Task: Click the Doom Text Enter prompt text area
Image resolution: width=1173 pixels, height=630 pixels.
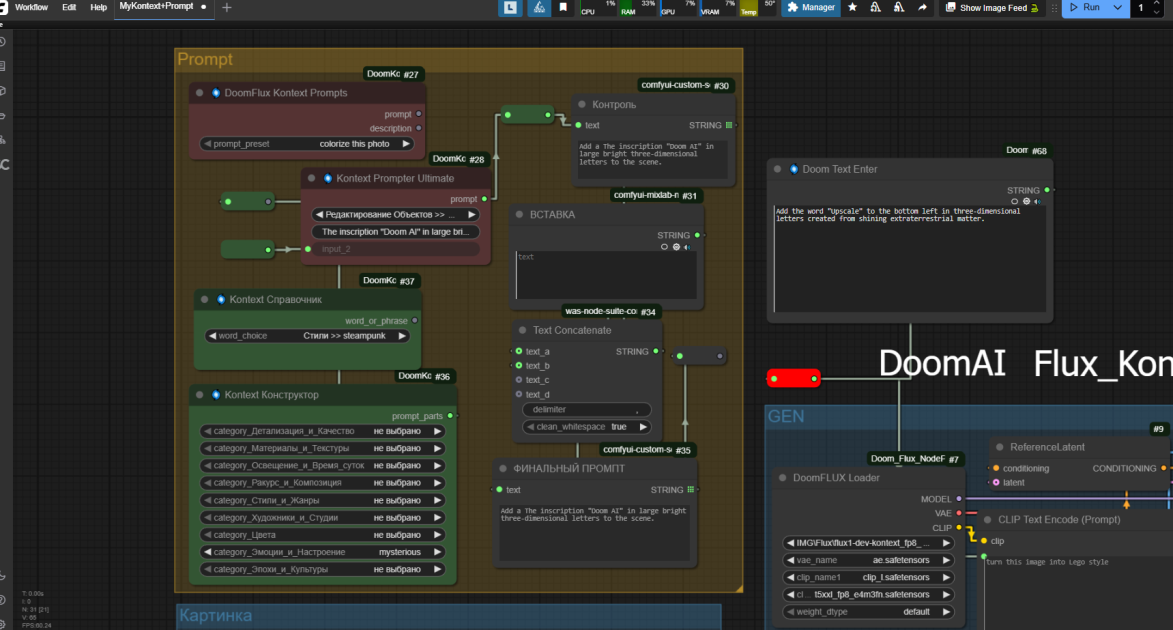Action: (910, 259)
